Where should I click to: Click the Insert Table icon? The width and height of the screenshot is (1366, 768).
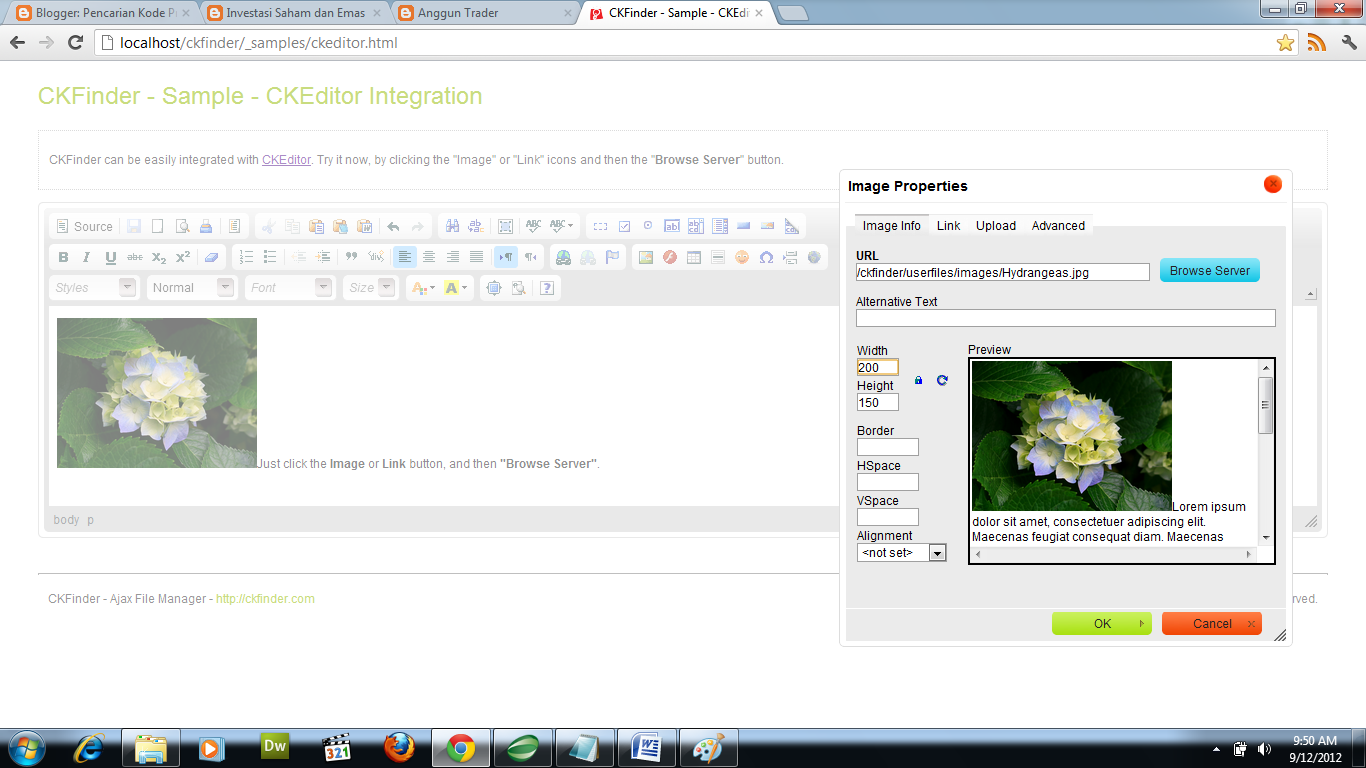click(694, 257)
